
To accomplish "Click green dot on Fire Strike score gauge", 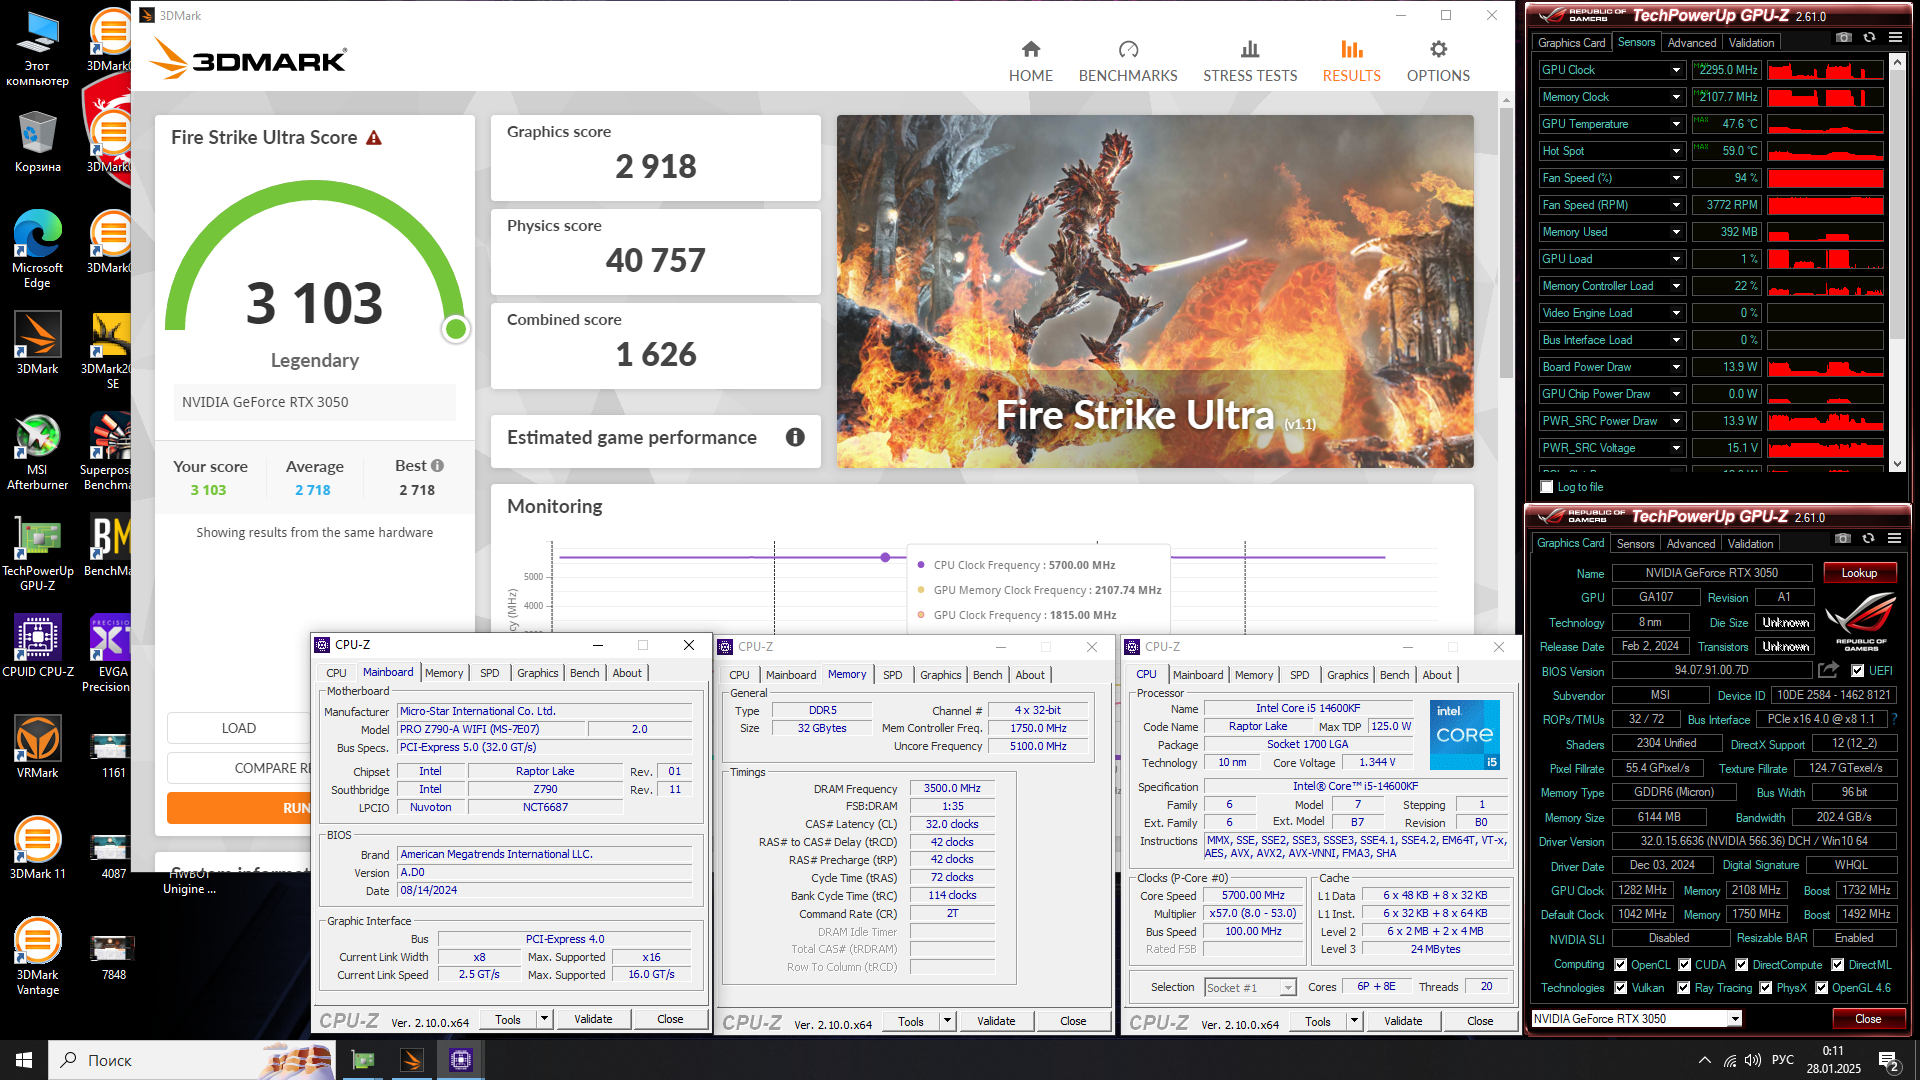I will (456, 328).
